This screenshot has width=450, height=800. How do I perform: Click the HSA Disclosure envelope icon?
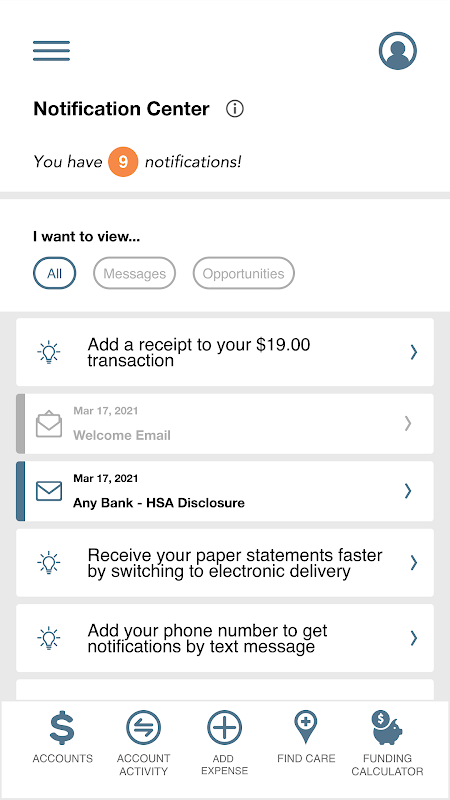(x=49, y=491)
